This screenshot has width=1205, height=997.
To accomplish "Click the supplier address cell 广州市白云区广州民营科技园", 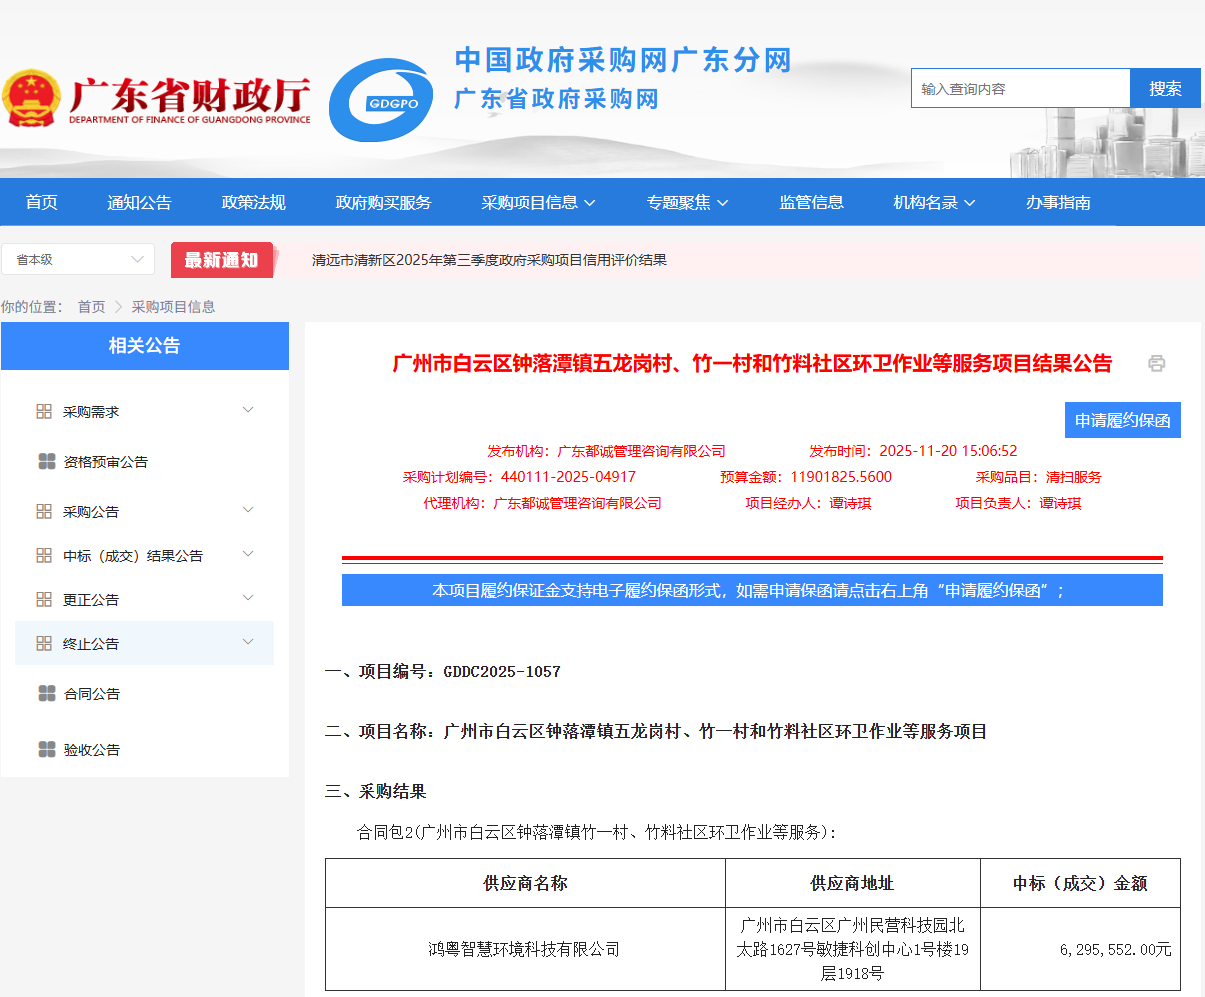I will click(852, 949).
